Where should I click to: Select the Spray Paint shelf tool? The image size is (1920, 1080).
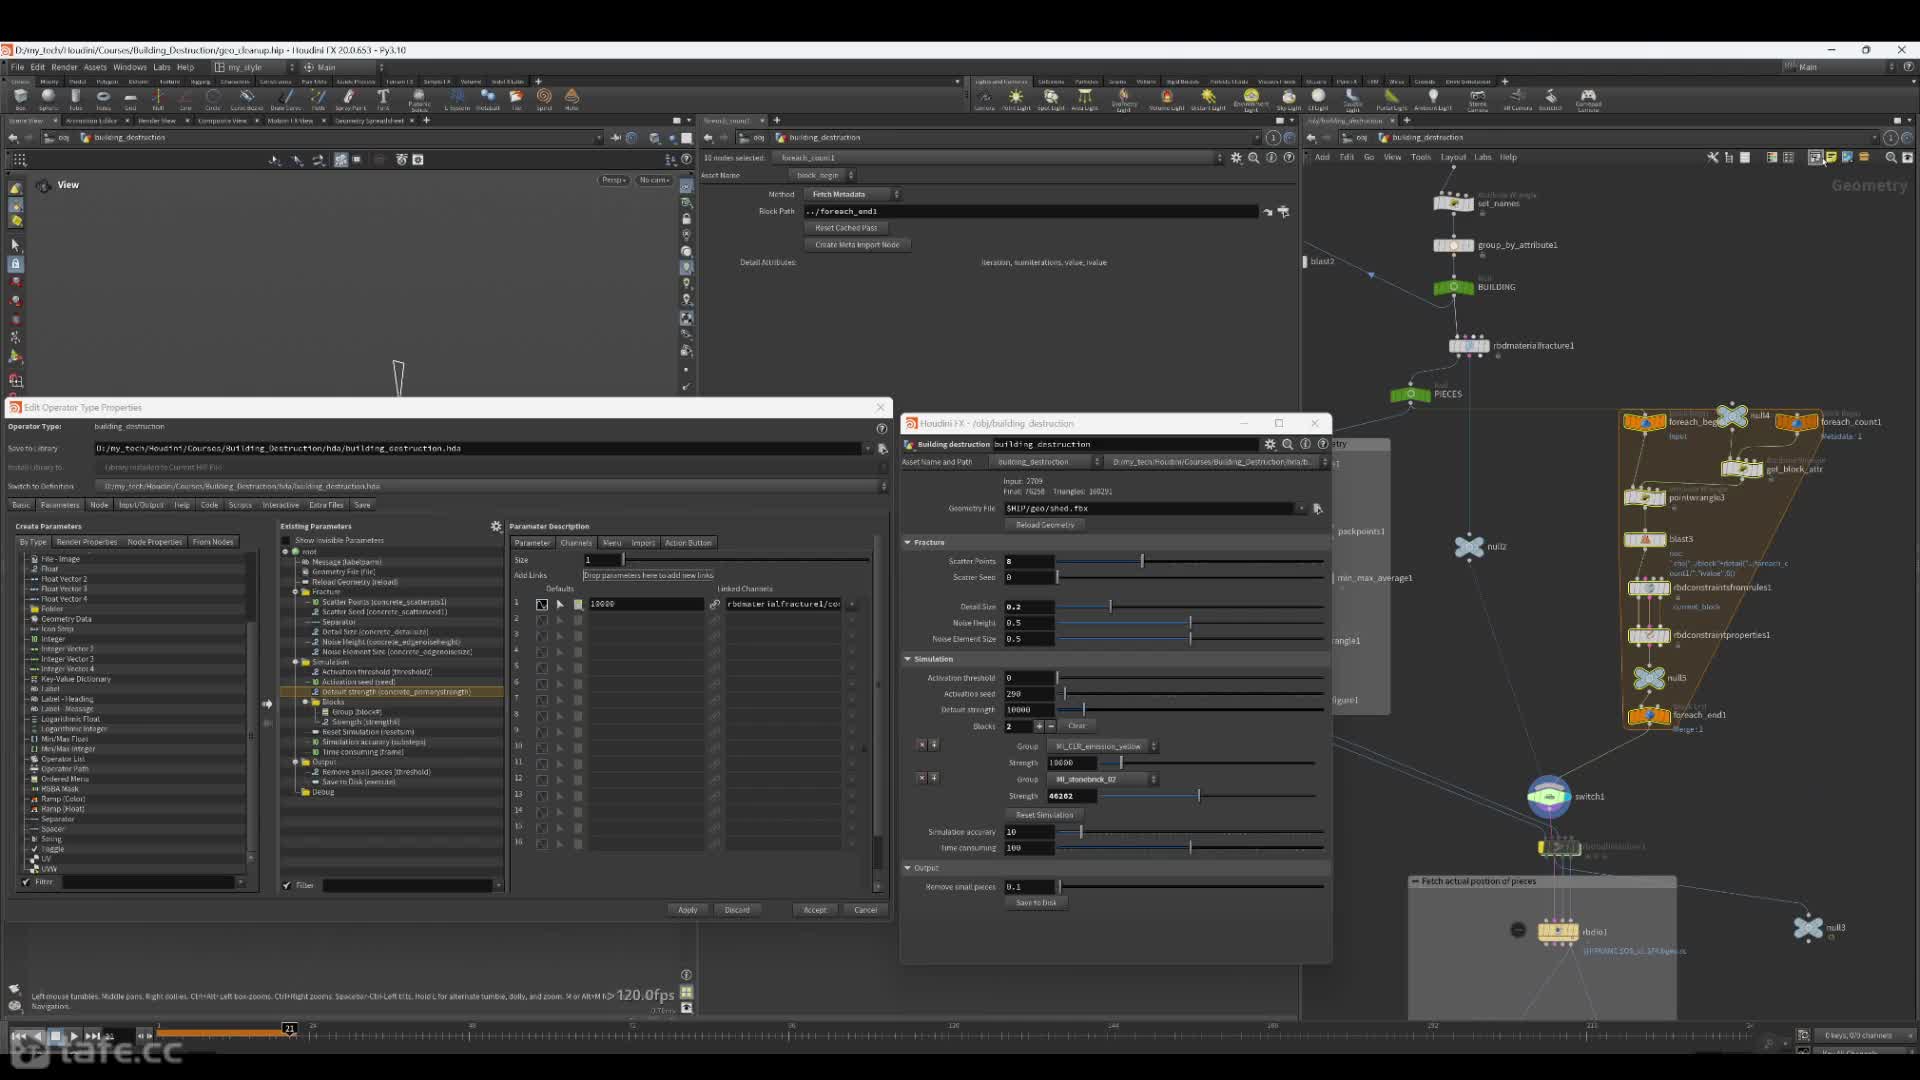pos(349,99)
